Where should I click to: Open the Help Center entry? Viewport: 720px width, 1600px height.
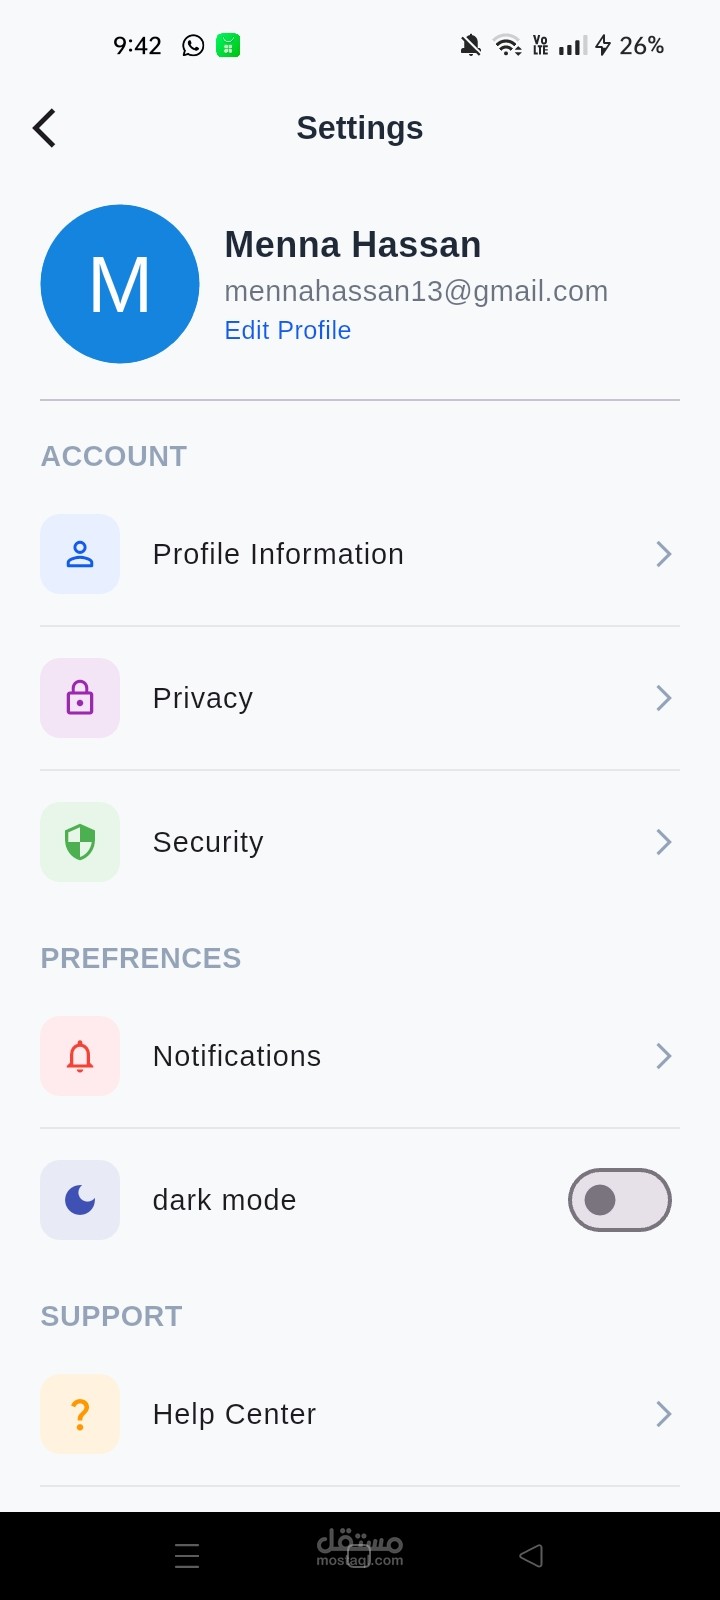235,1414
